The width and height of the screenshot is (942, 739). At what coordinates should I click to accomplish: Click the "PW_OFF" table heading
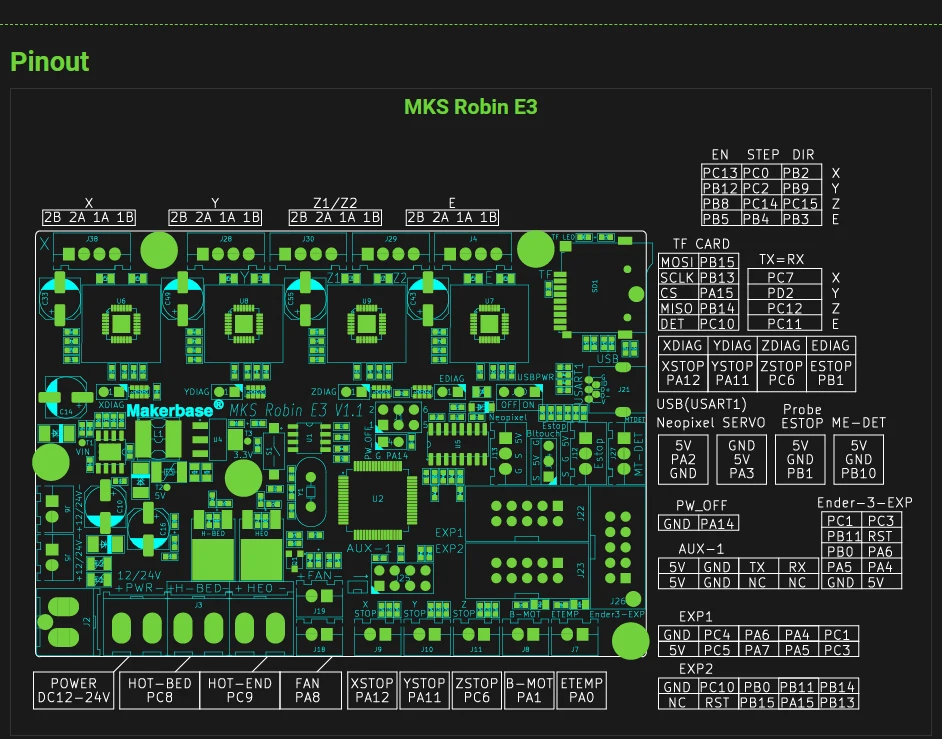[701, 505]
